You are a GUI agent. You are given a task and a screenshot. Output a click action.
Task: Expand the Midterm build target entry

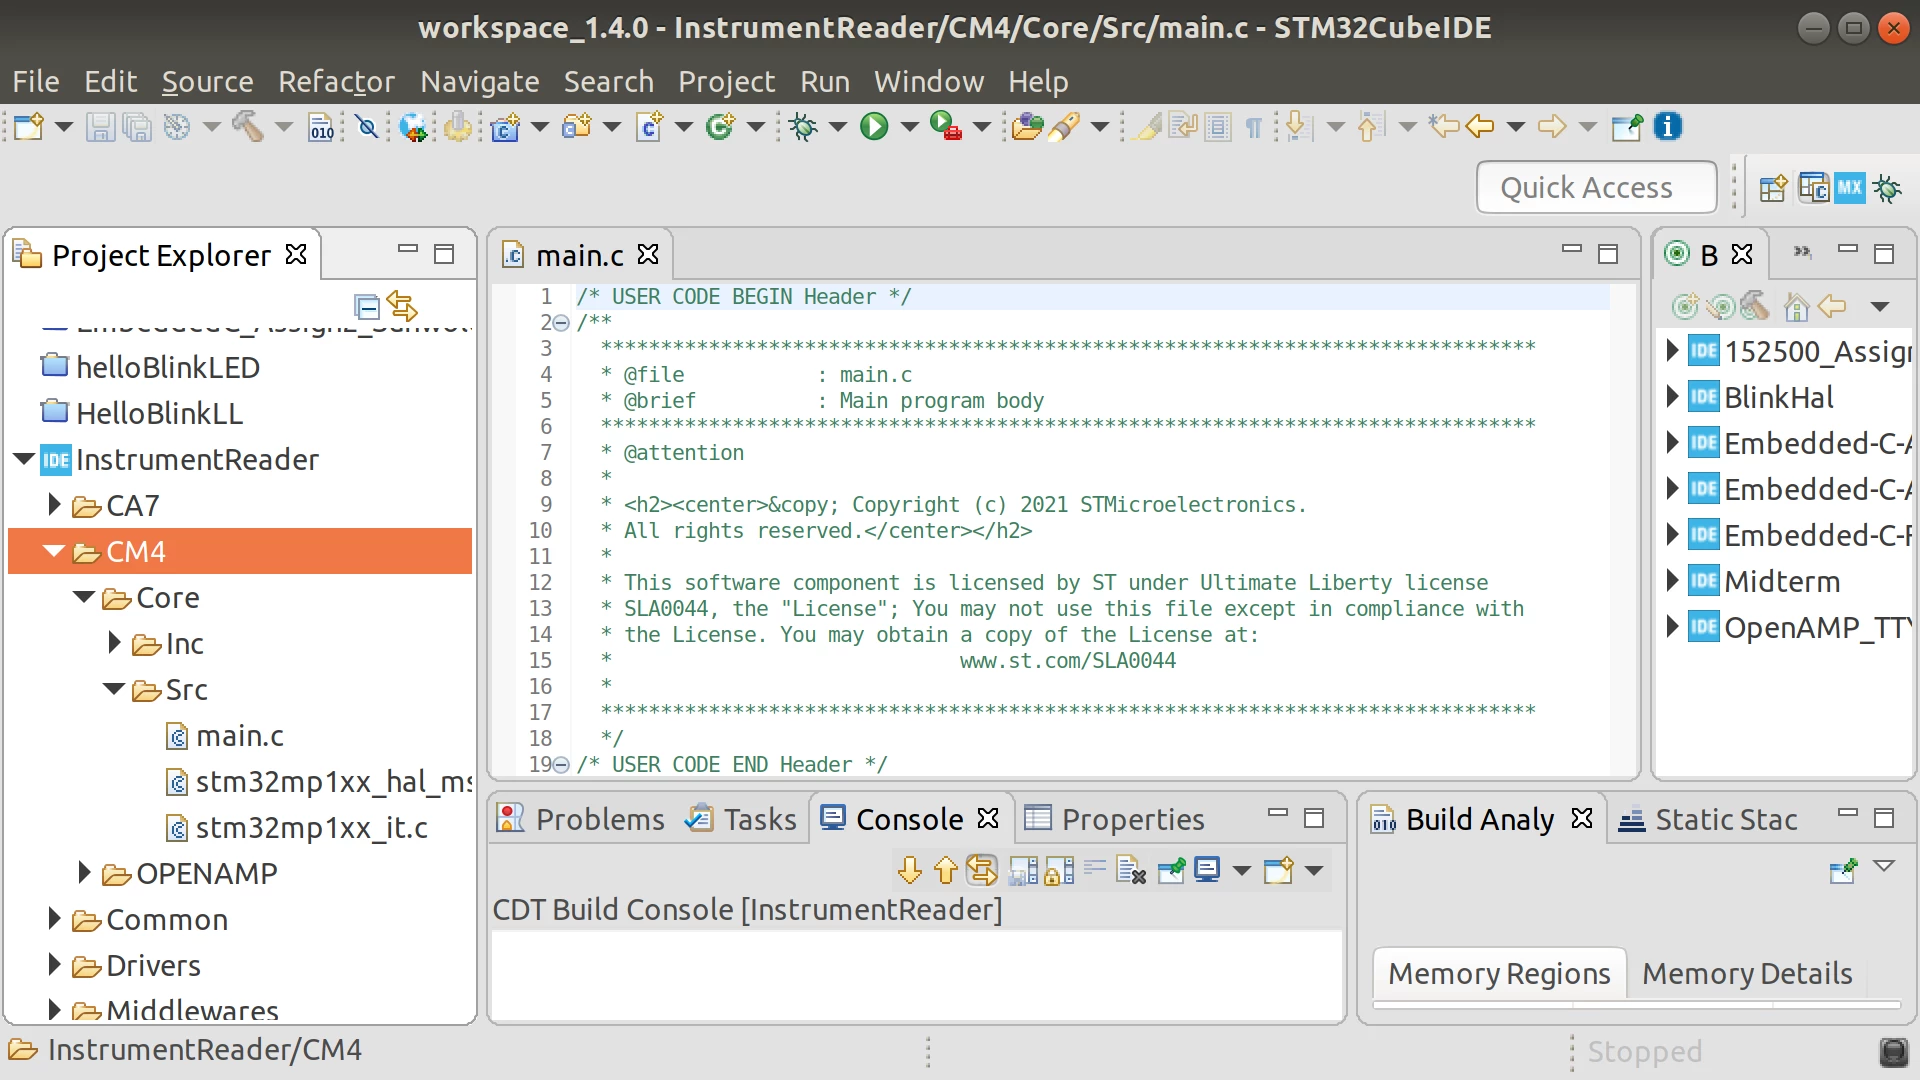pyautogui.click(x=1672, y=581)
